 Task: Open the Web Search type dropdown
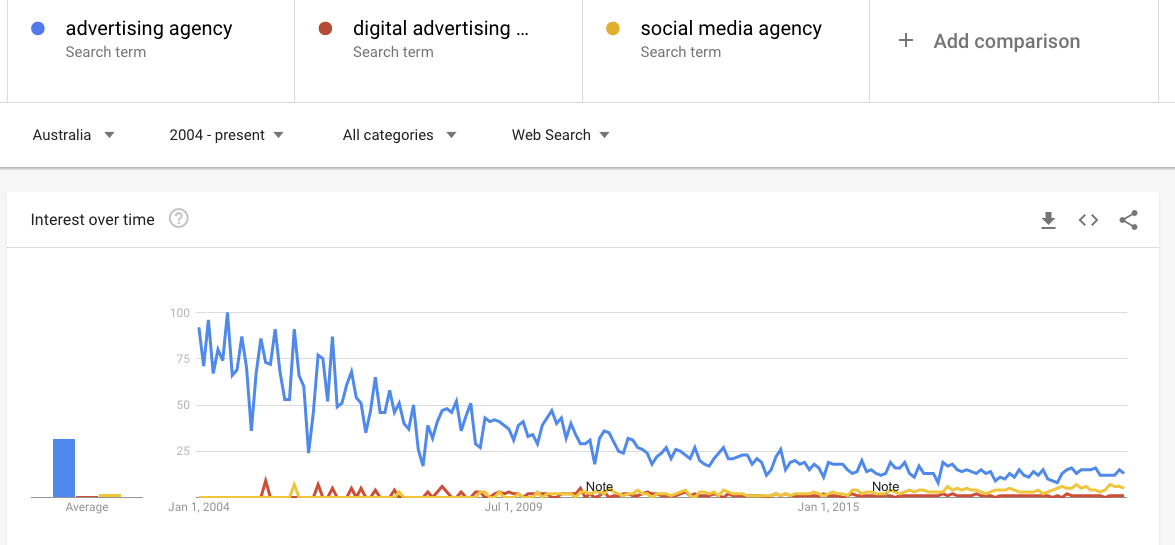(x=560, y=135)
